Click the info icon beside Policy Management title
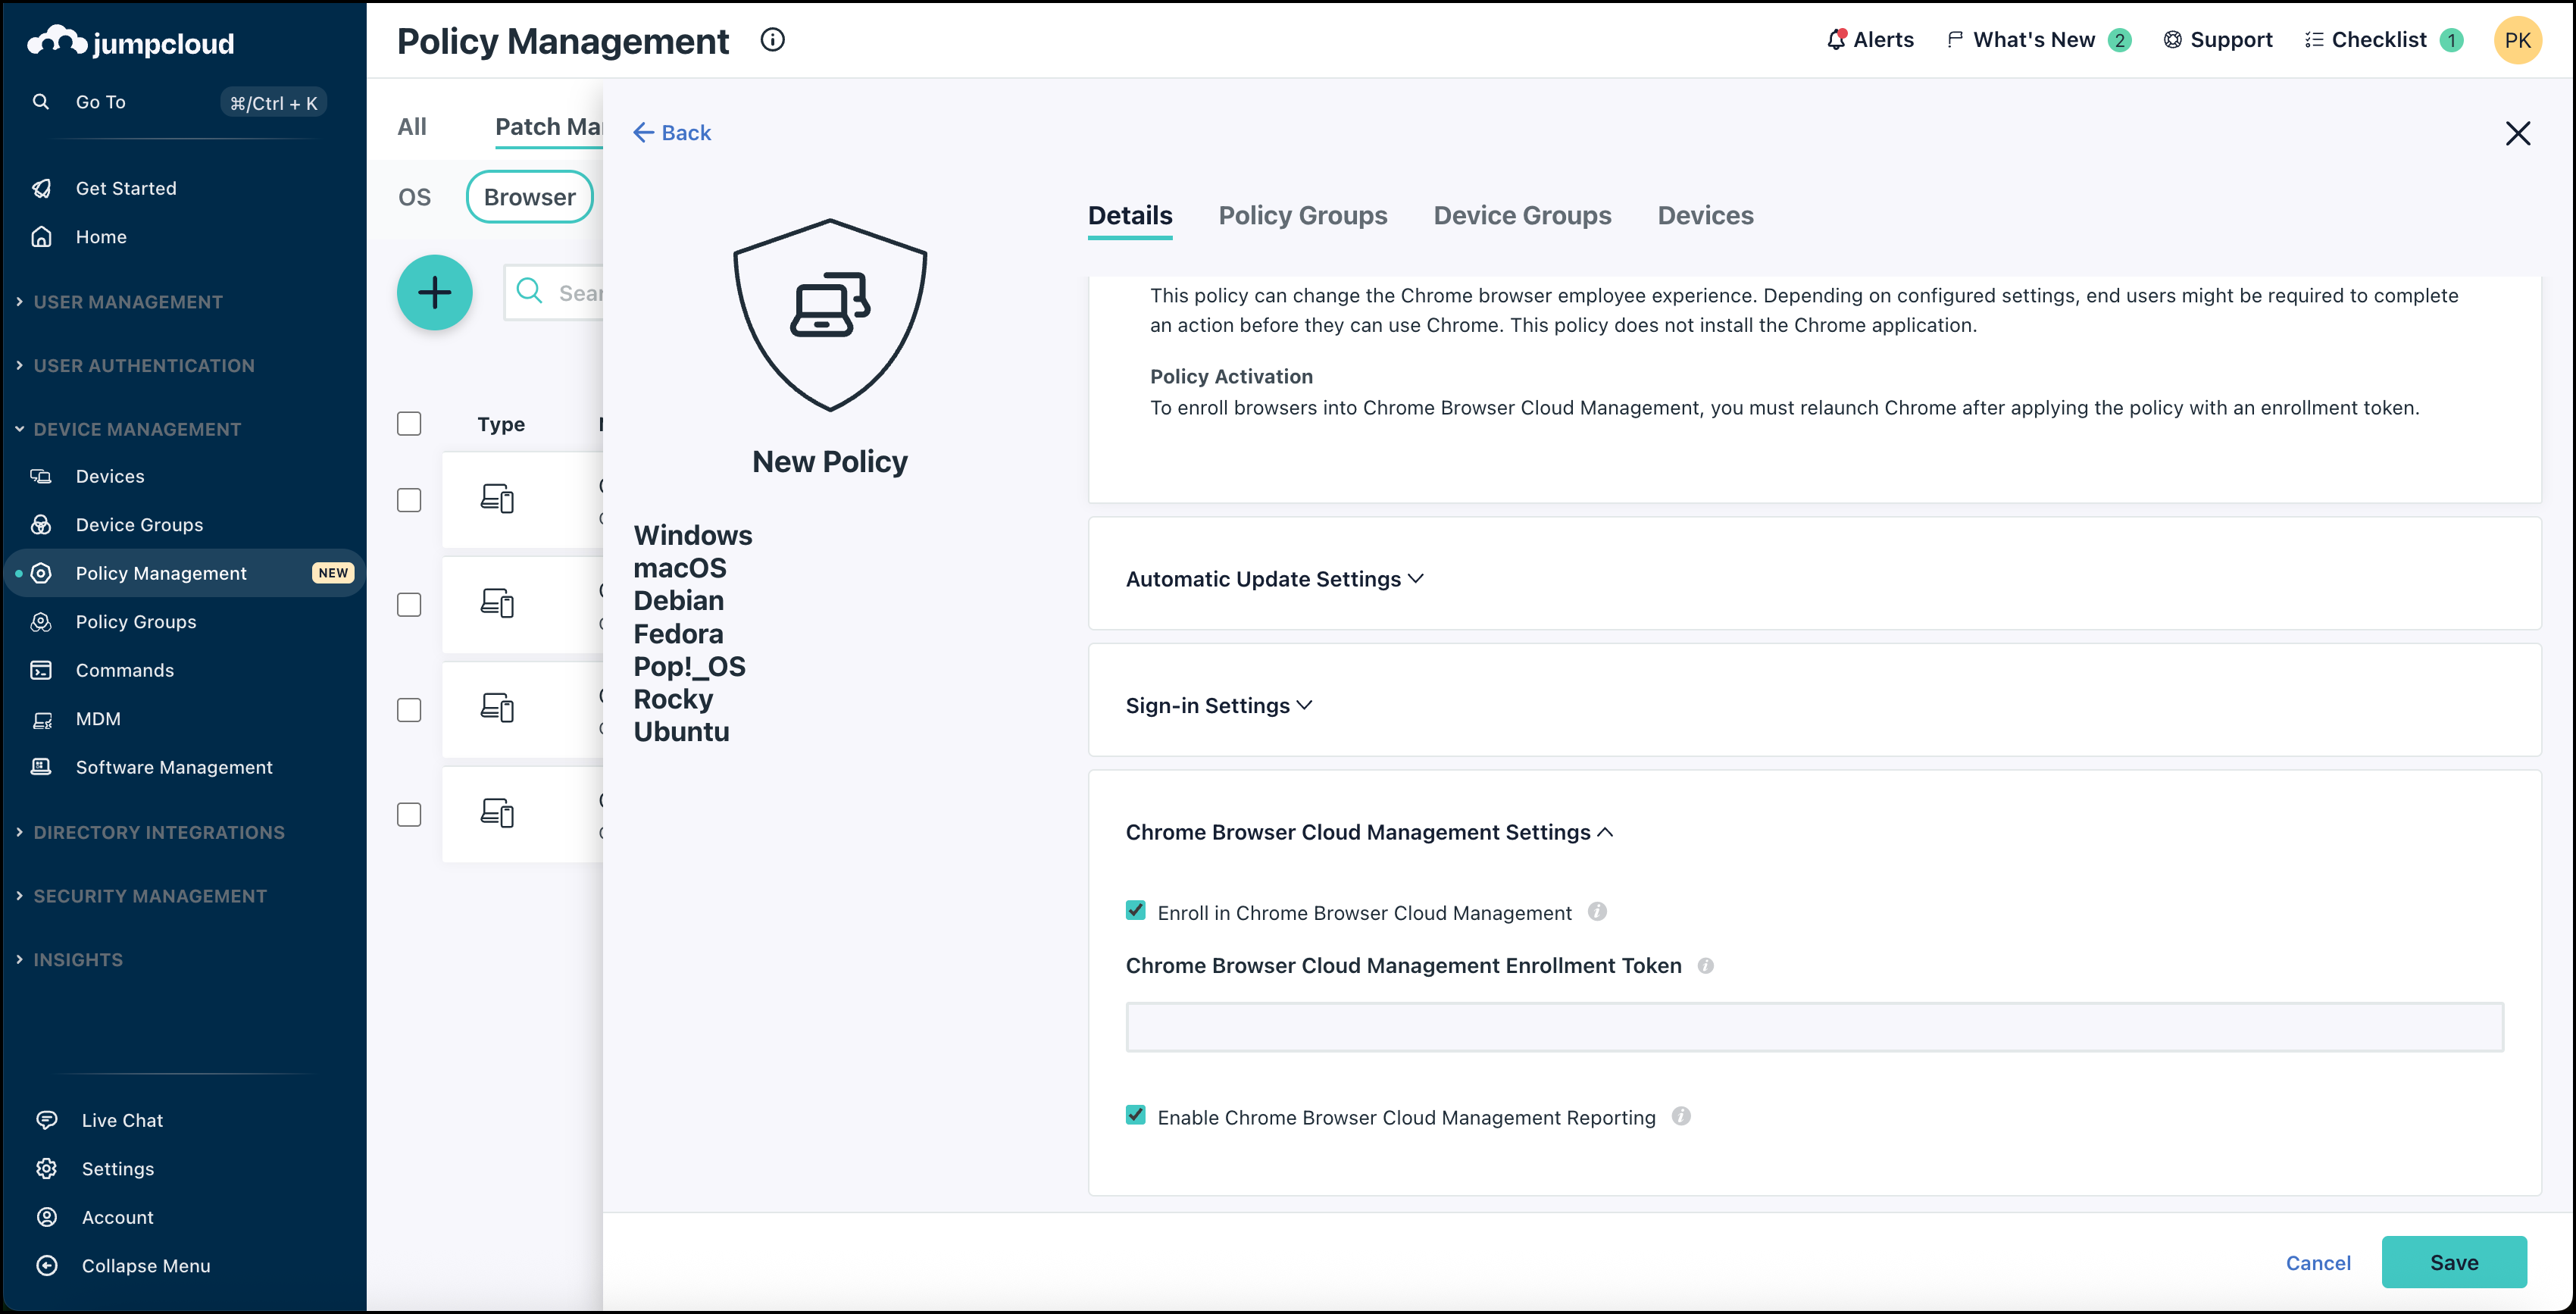Screen dimensions: 2576x1314 click(x=772, y=40)
